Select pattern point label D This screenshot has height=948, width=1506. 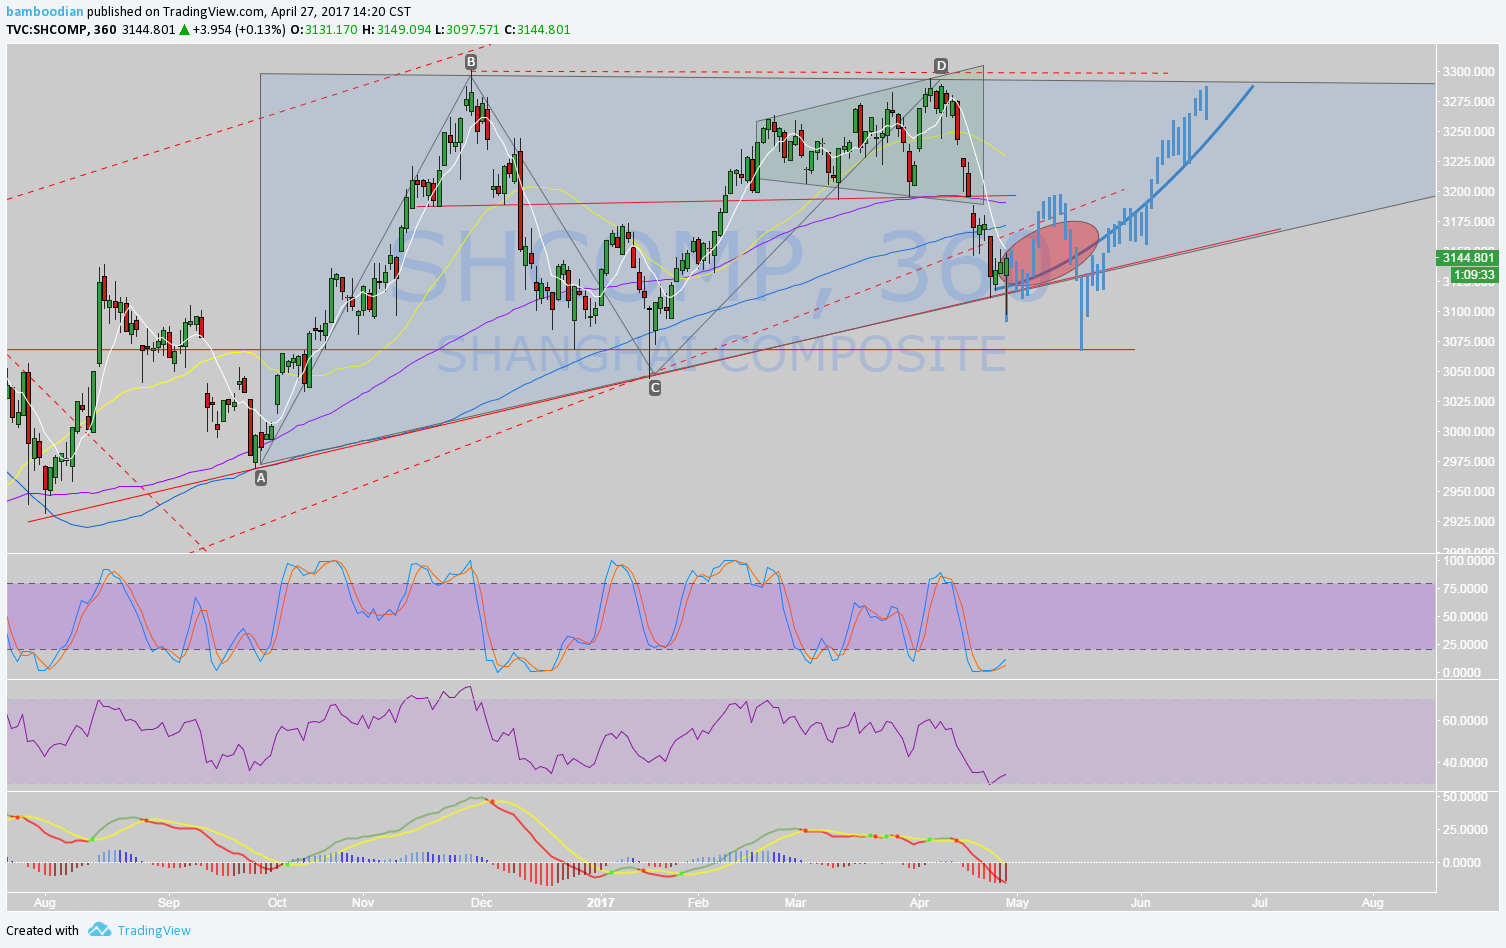941,67
